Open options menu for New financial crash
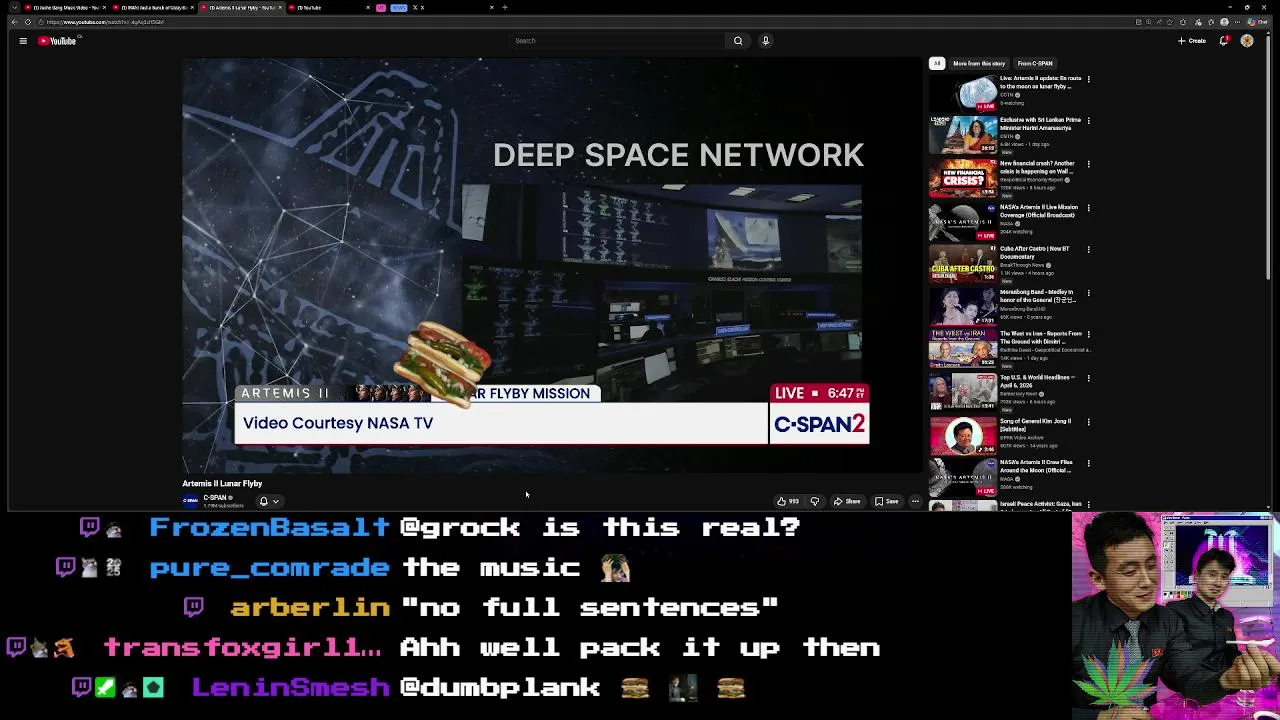This screenshot has height=720, width=1280. [1088, 164]
